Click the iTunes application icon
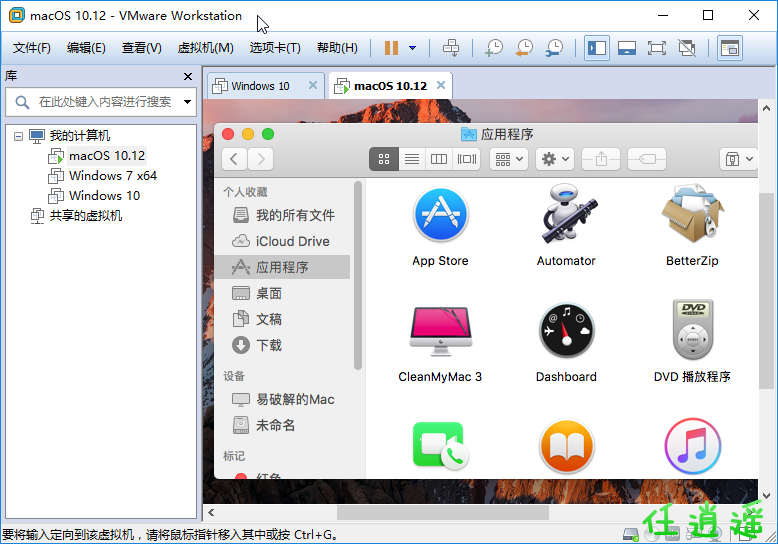 point(693,446)
